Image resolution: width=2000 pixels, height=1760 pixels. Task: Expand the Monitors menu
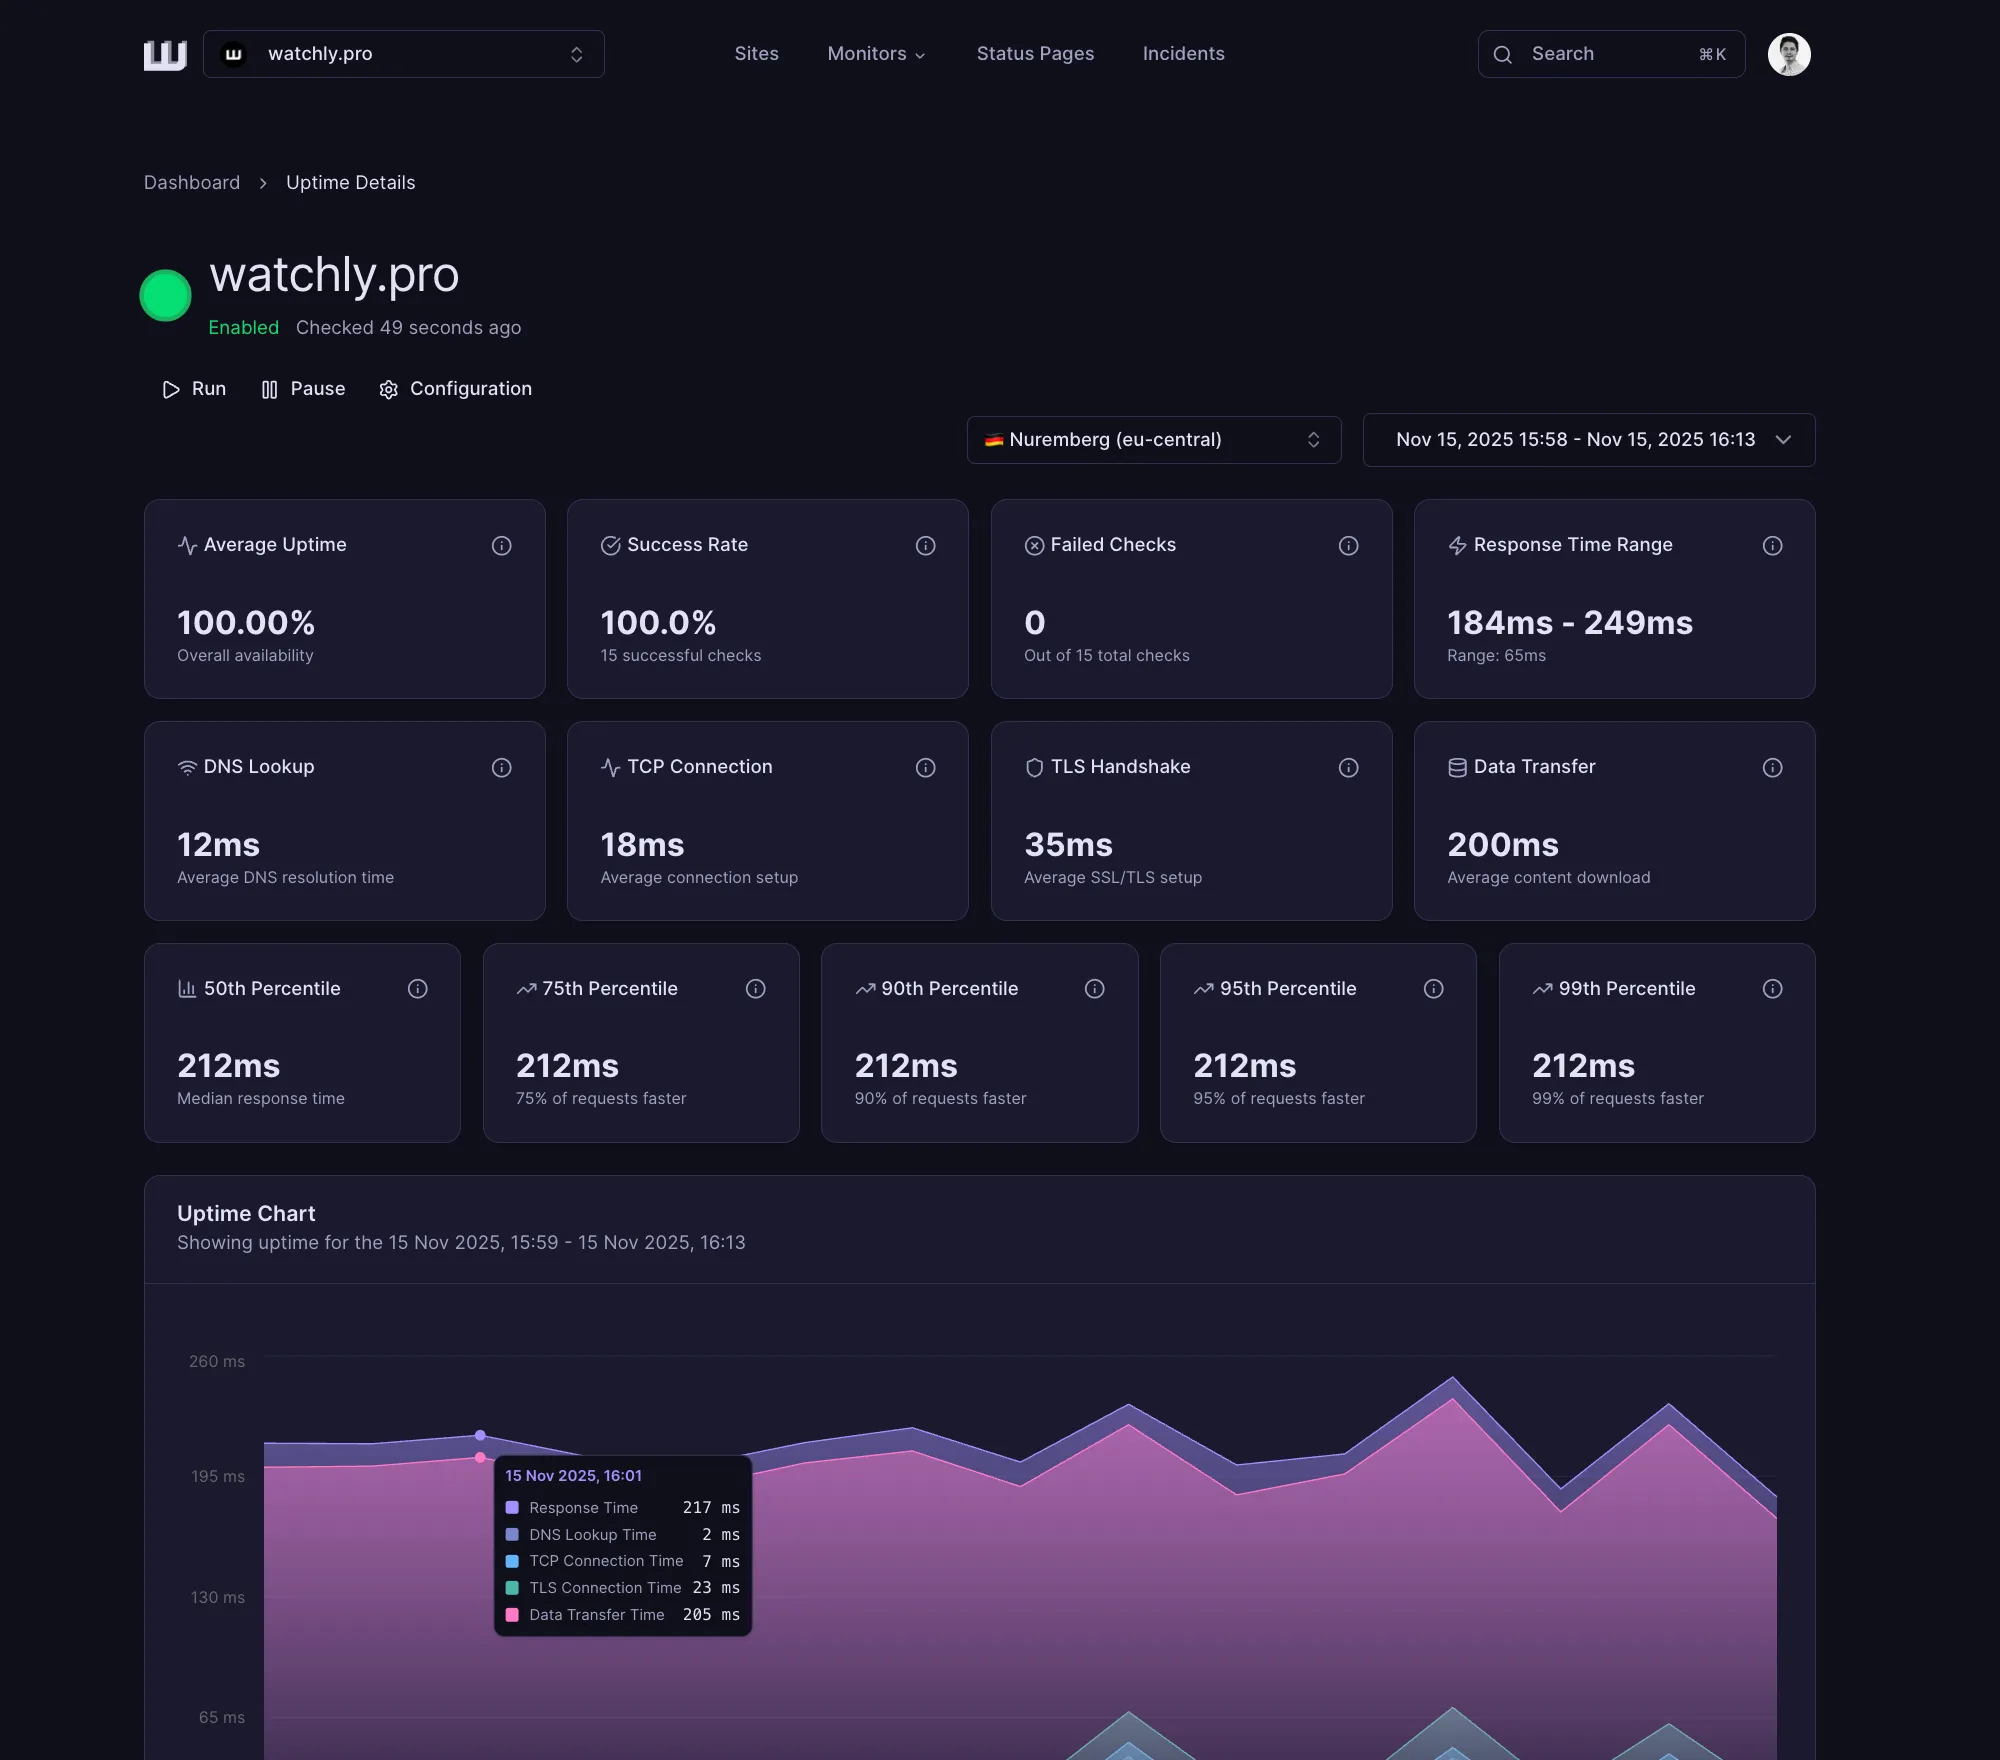click(876, 54)
